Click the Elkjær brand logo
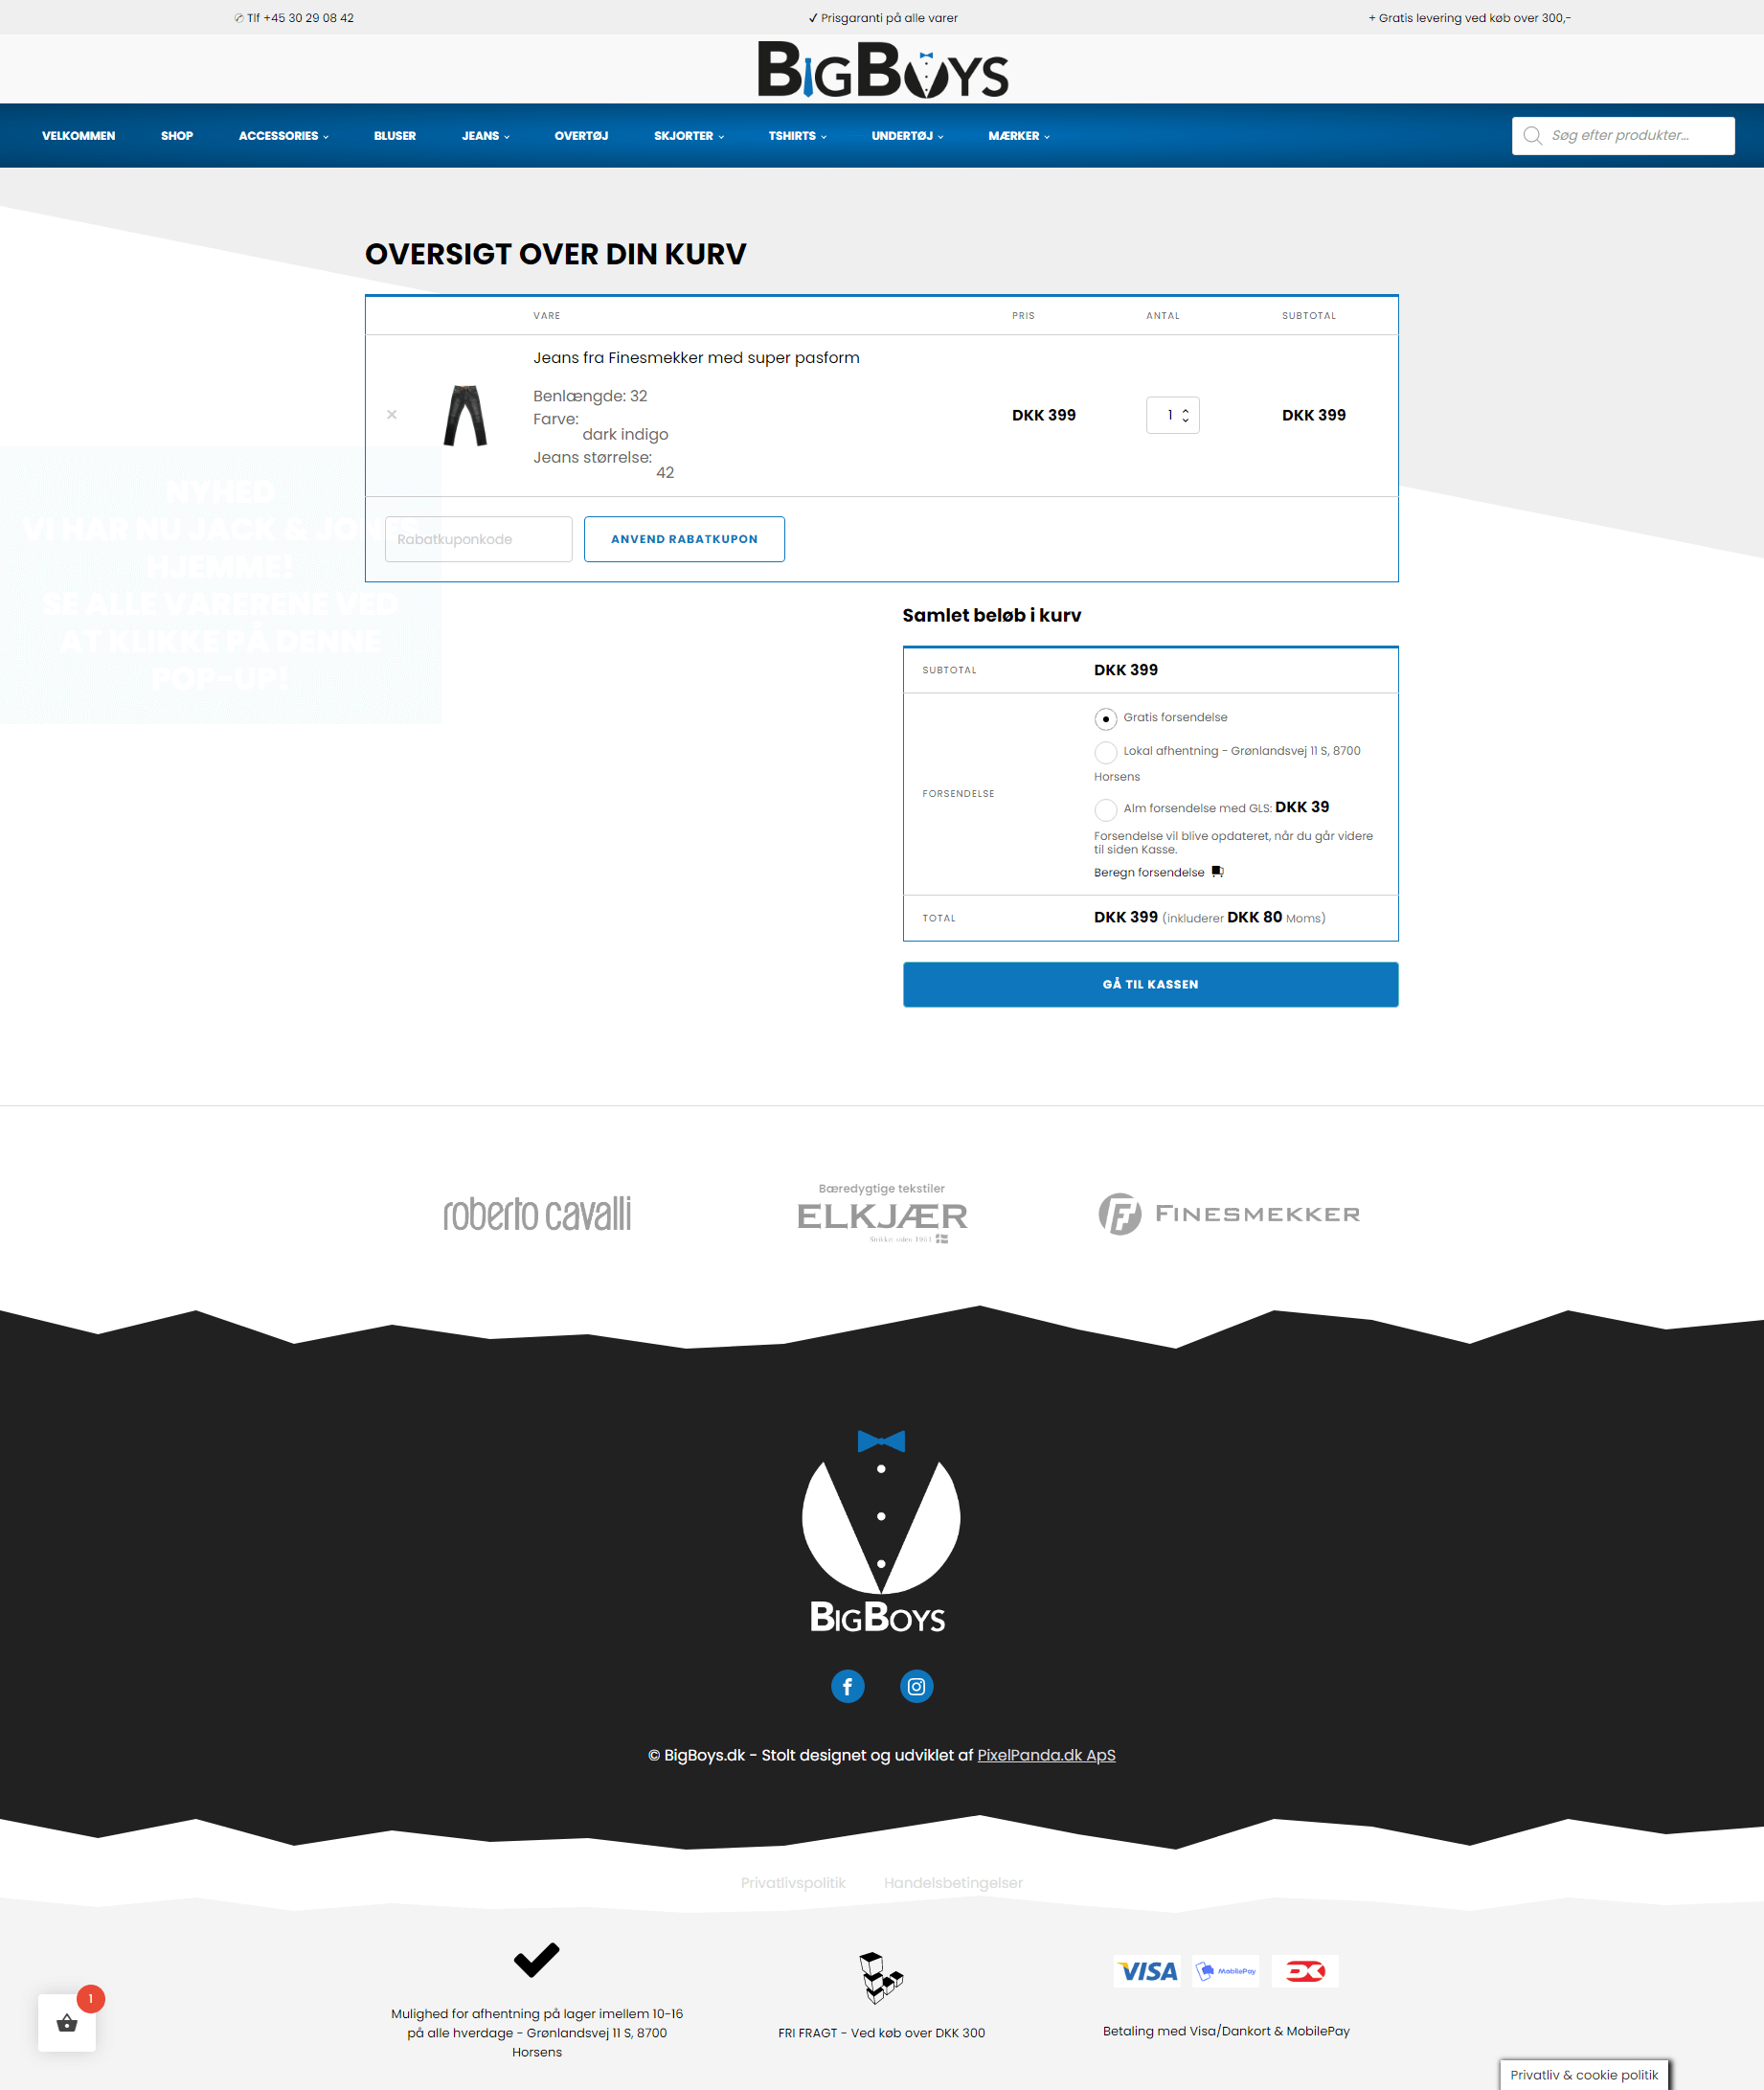Viewport: 1764px width, 2090px height. pos(881,1214)
